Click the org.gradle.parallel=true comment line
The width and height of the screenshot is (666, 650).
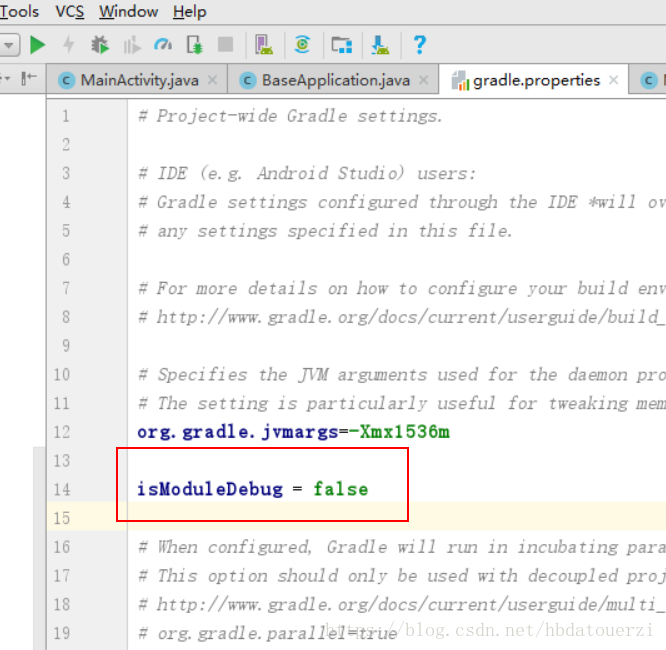(268, 633)
